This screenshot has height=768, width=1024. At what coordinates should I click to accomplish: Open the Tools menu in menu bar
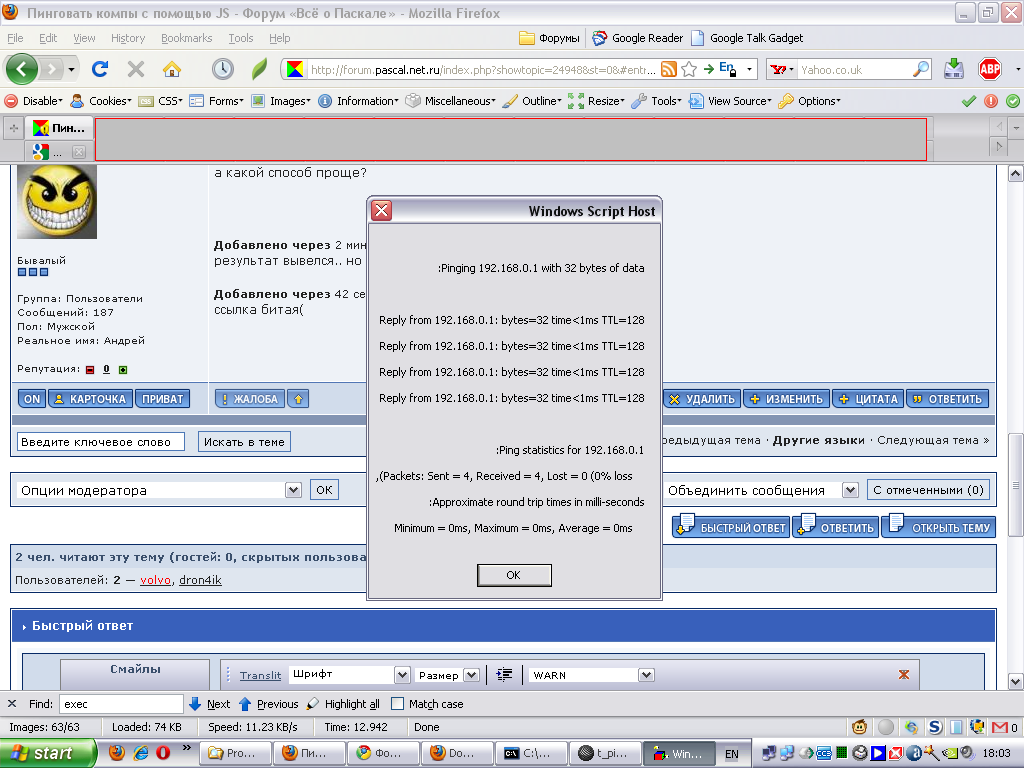(x=240, y=38)
